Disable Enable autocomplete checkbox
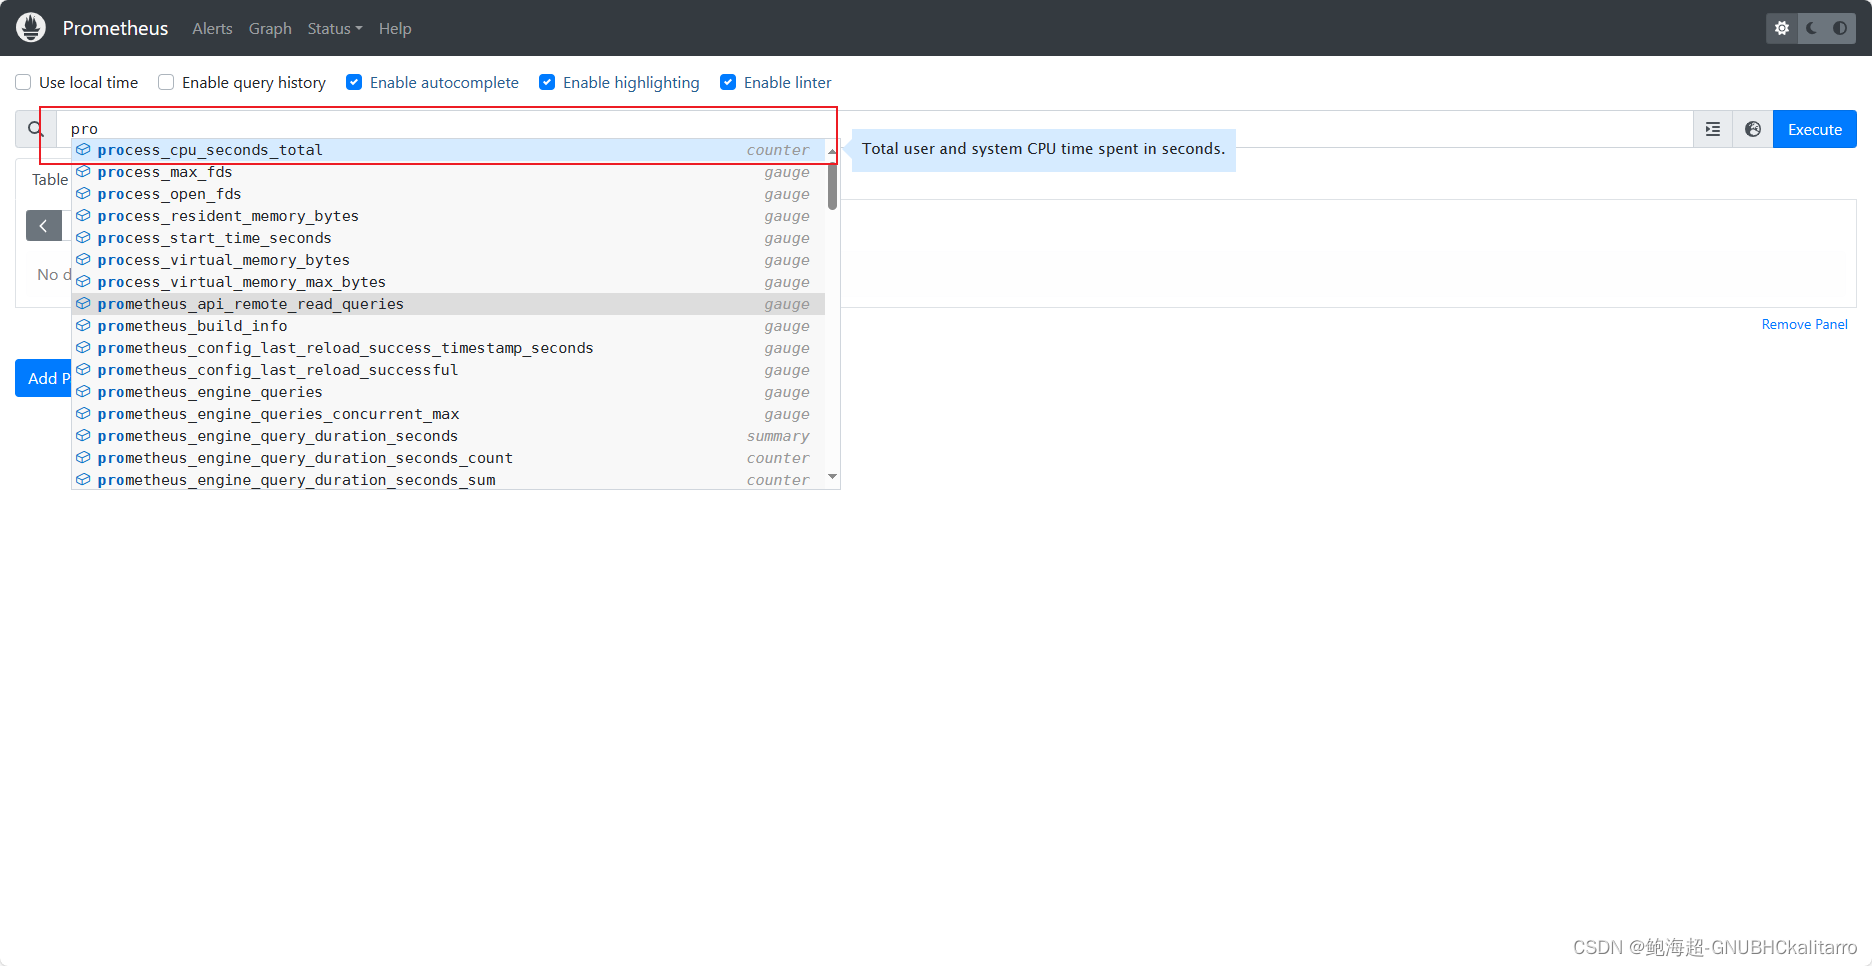The image size is (1872, 966). (354, 82)
